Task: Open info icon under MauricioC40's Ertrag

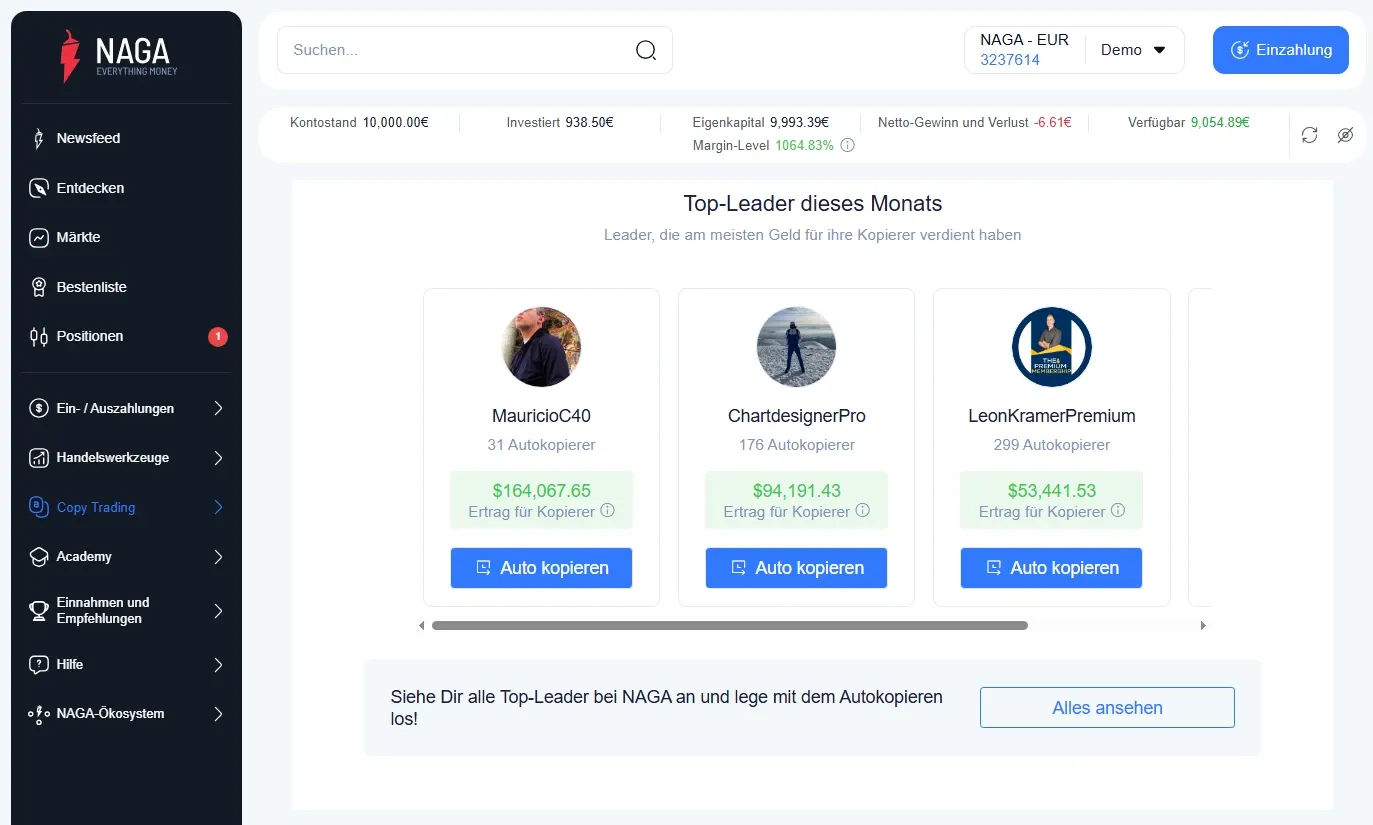Action: coord(607,511)
